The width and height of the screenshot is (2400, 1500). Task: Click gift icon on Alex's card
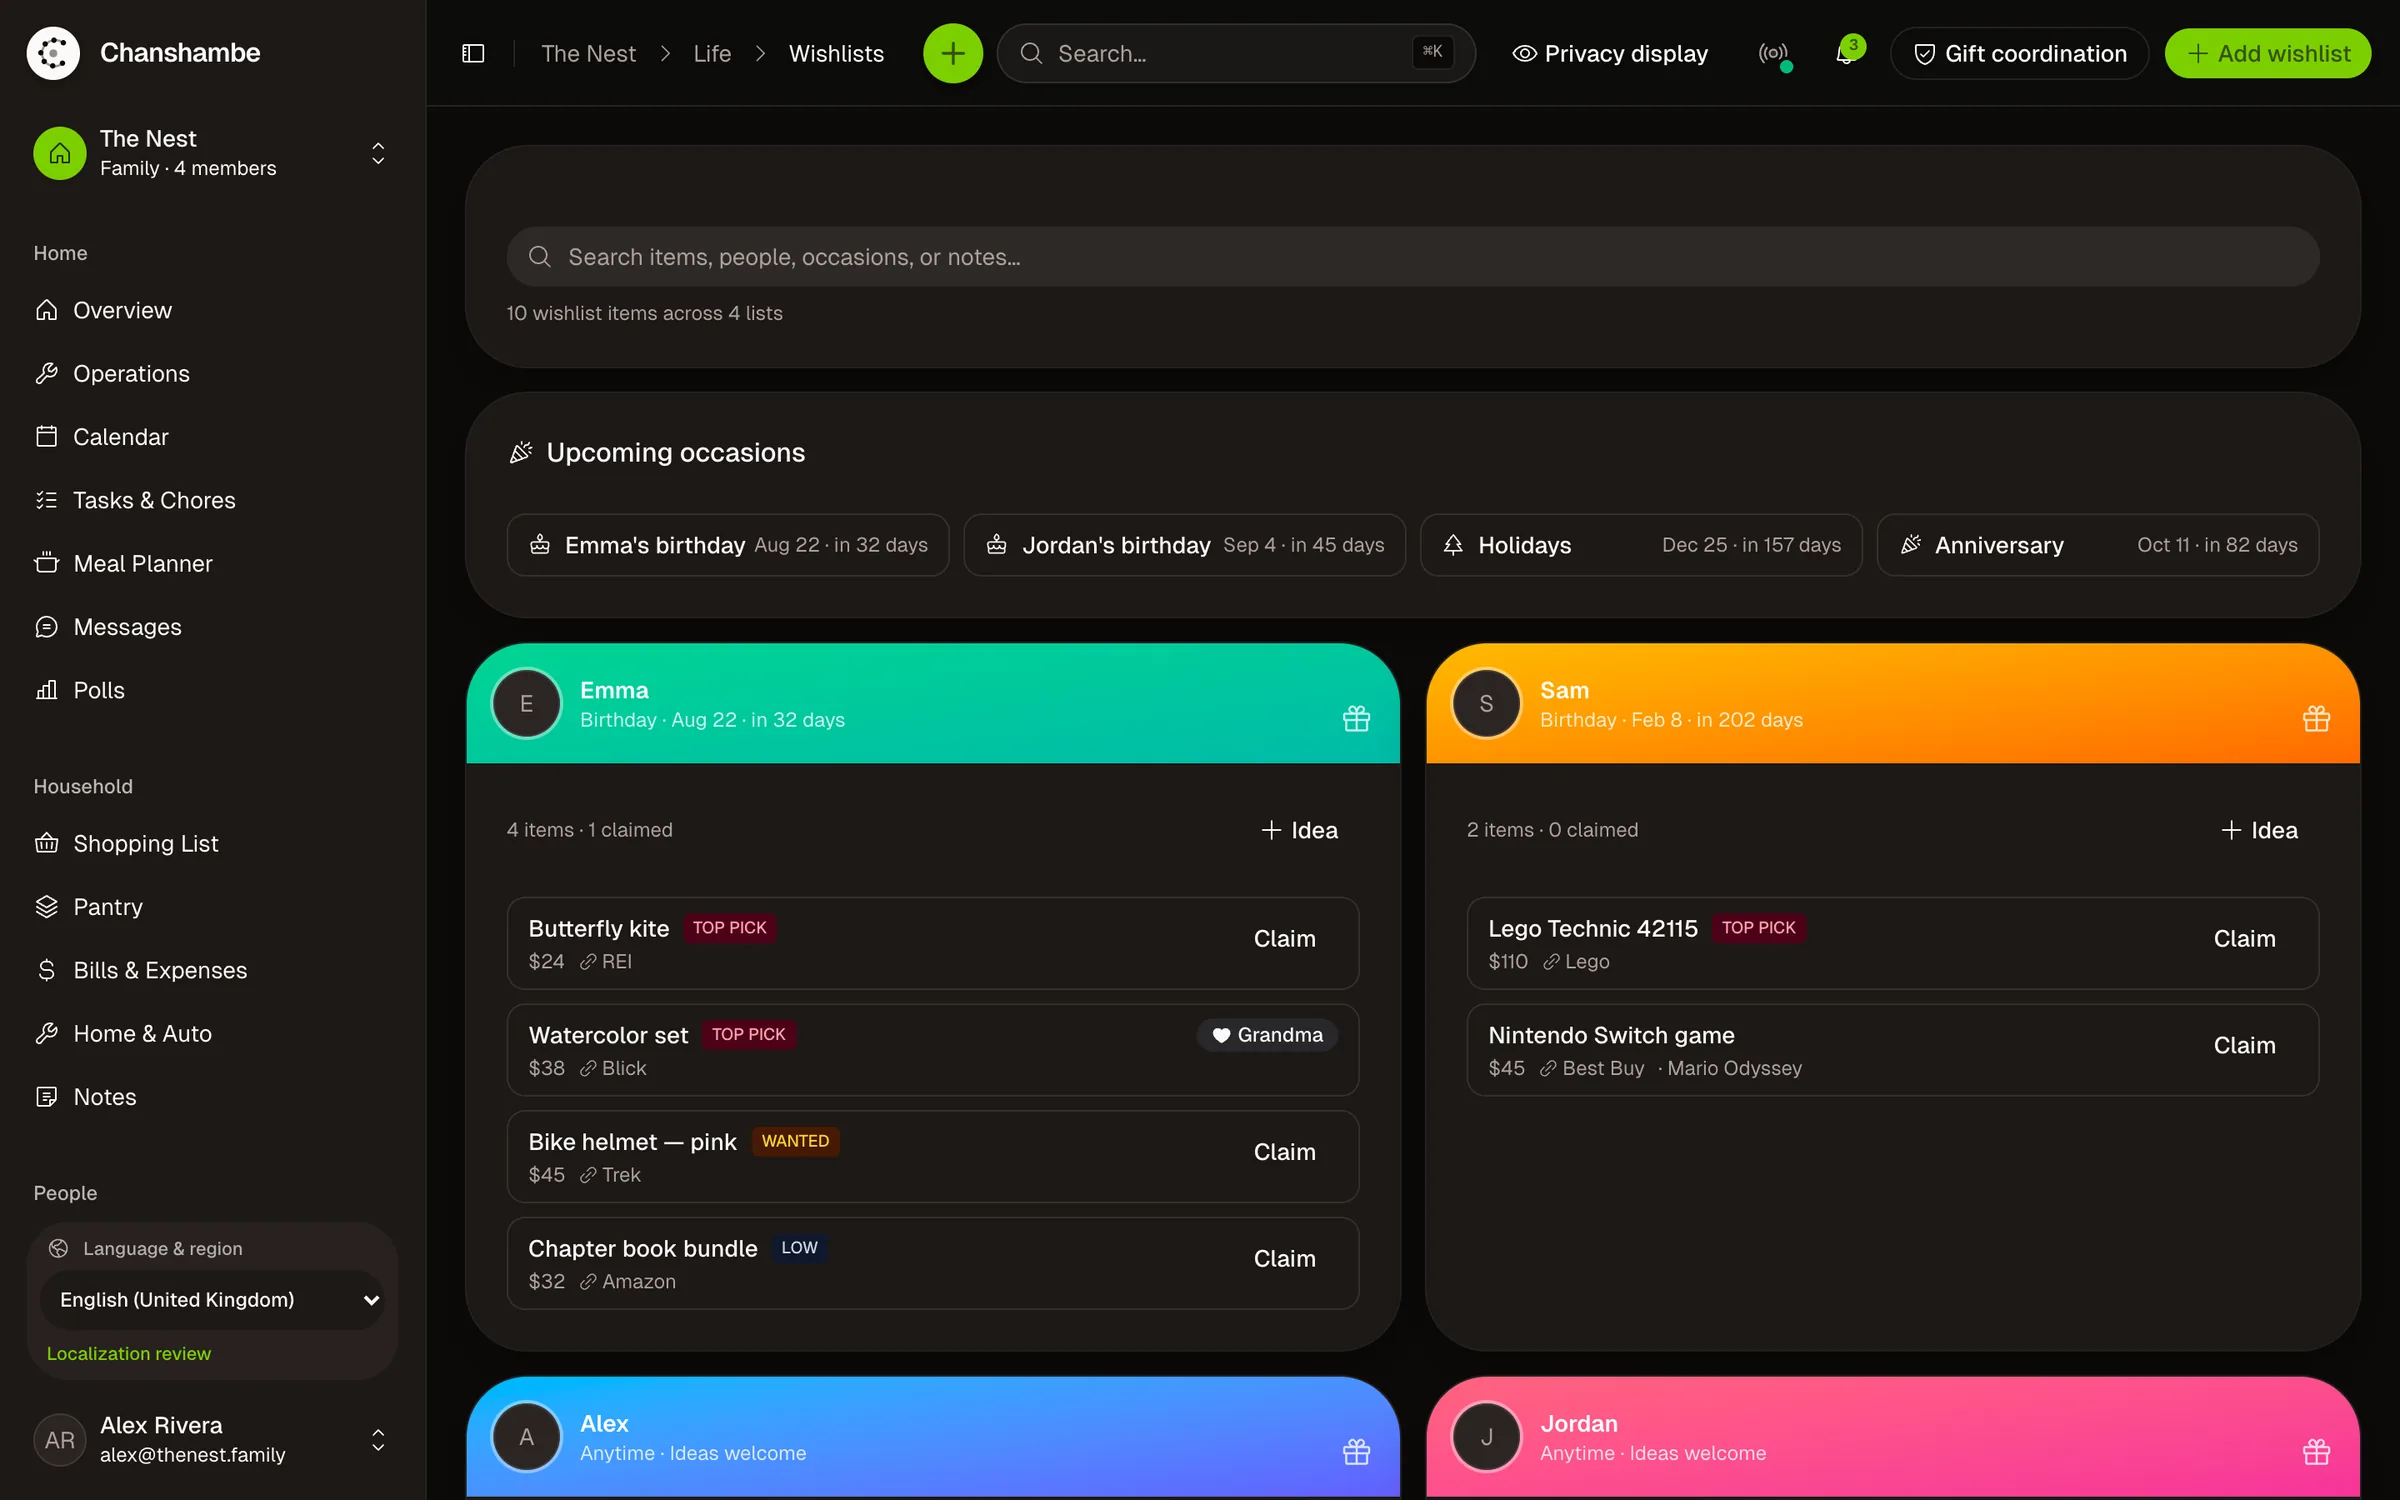point(1356,1452)
